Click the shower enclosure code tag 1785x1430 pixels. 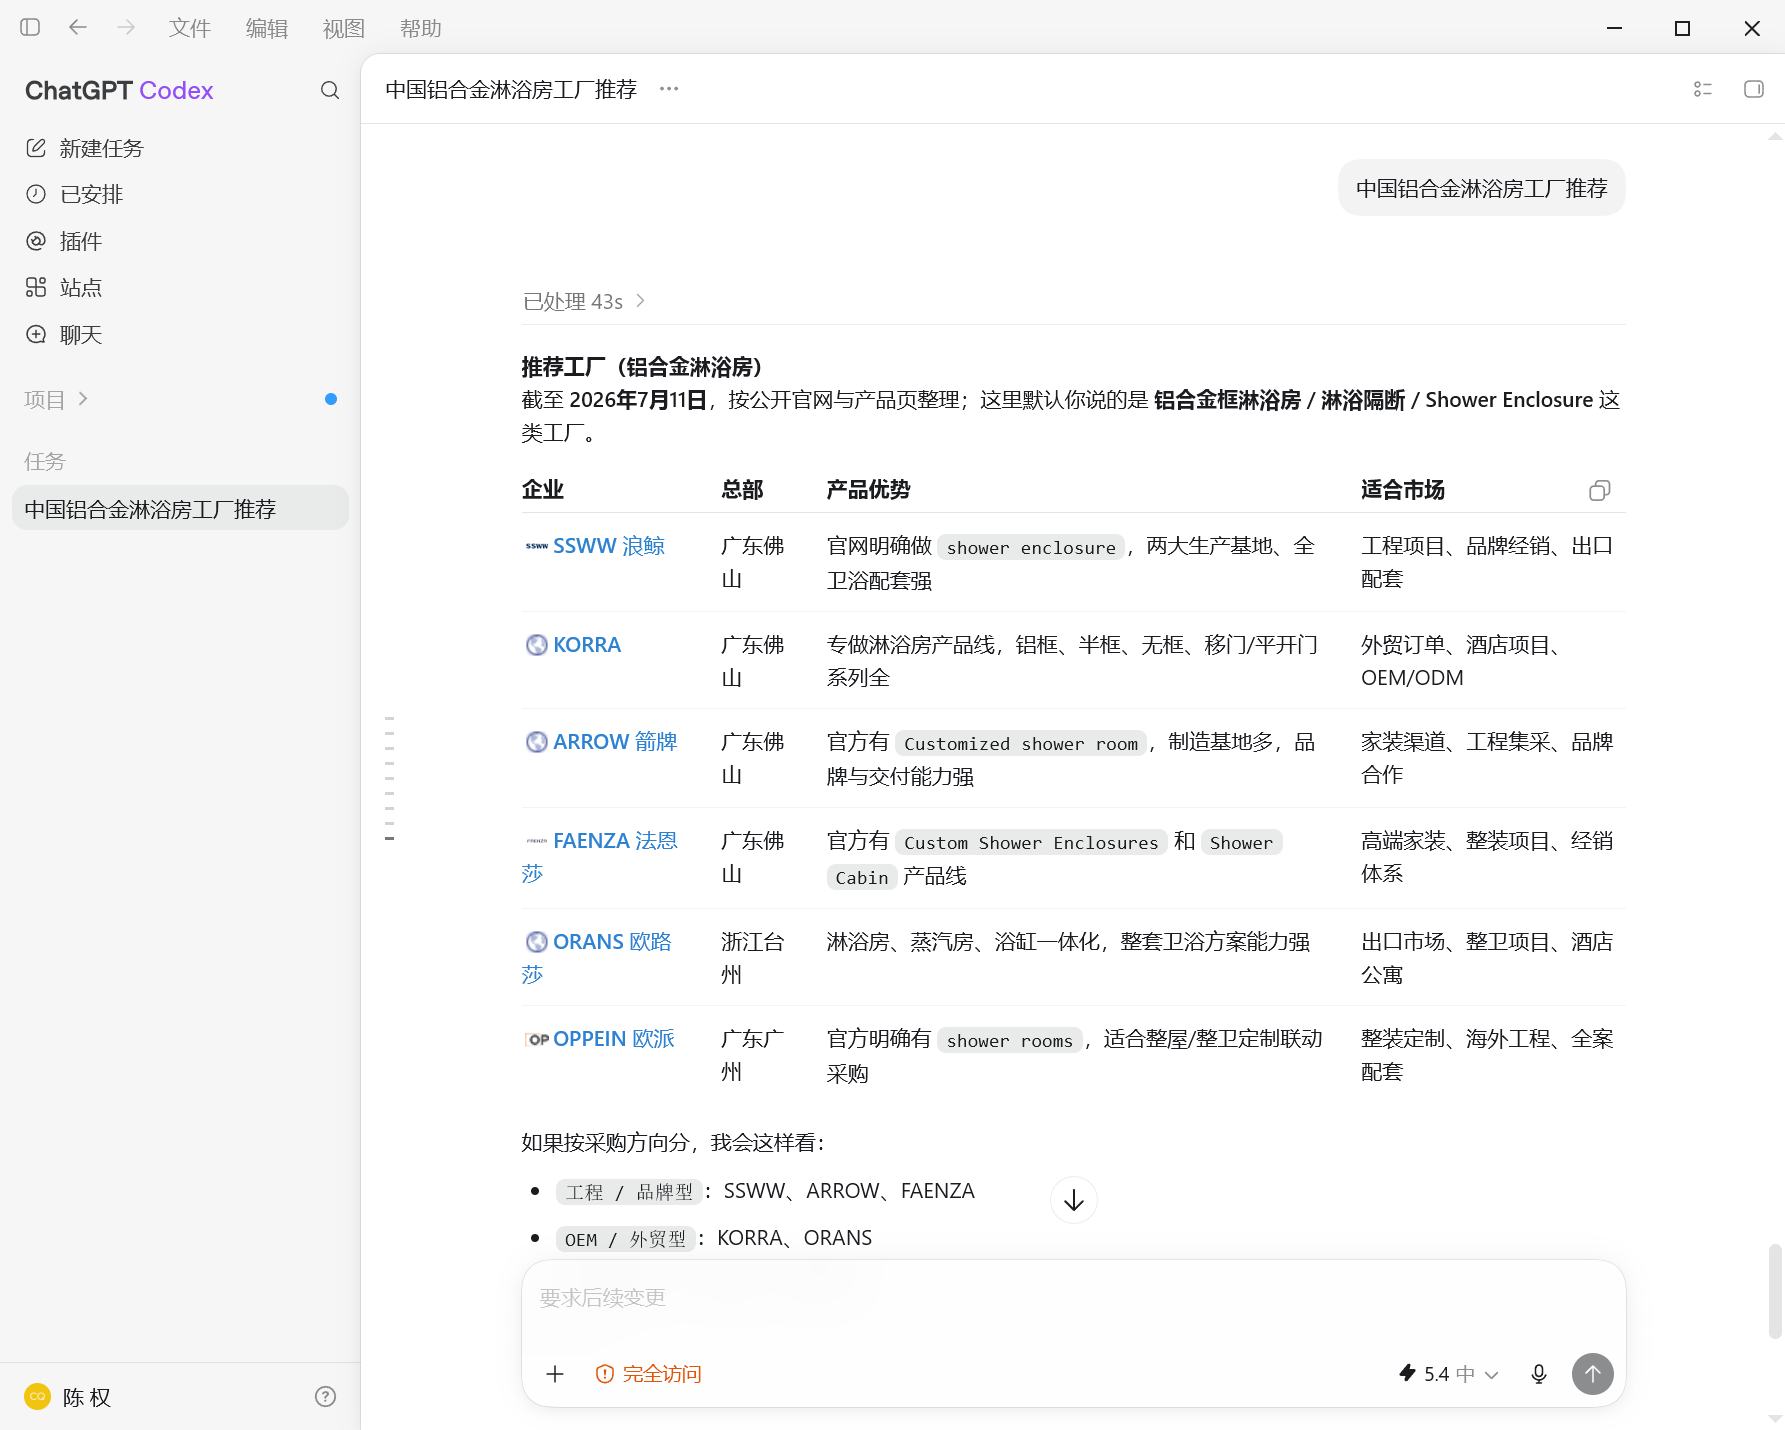(x=1031, y=547)
